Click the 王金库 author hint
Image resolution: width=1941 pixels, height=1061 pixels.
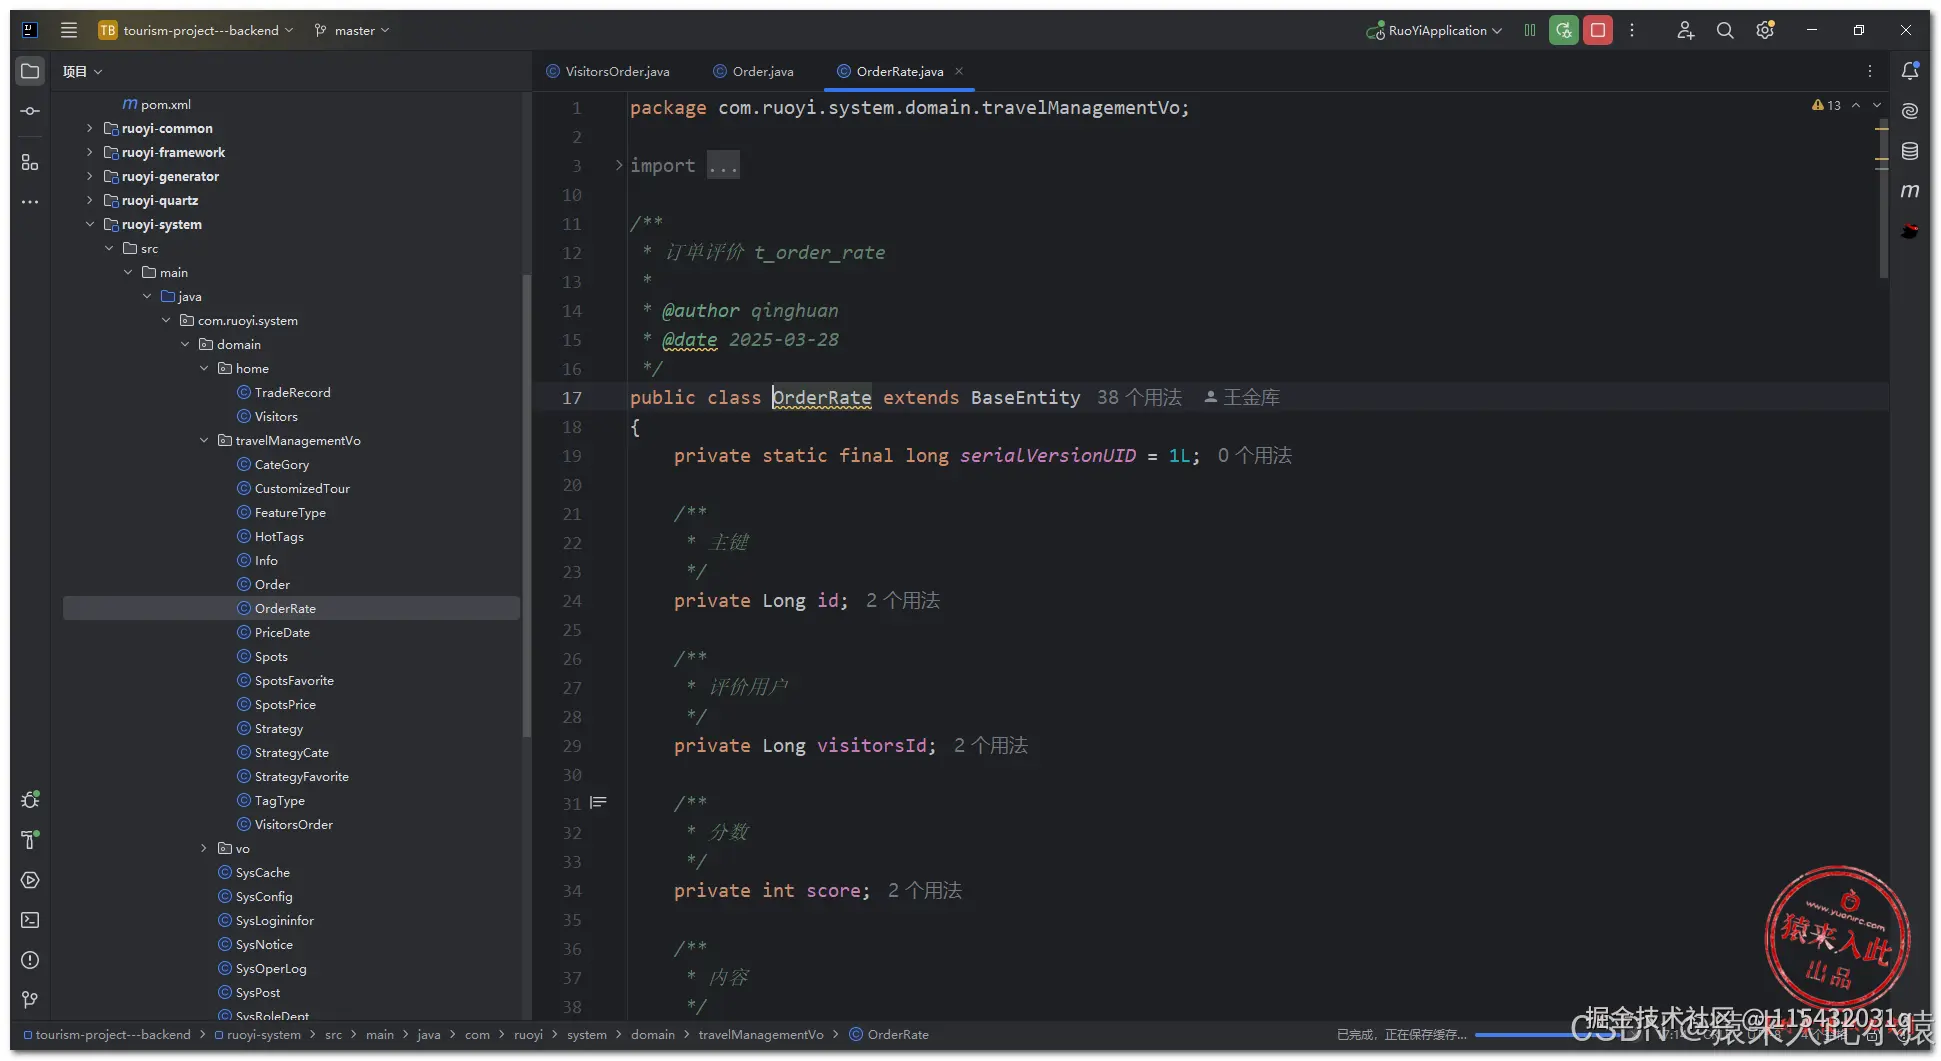point(1241,397)
